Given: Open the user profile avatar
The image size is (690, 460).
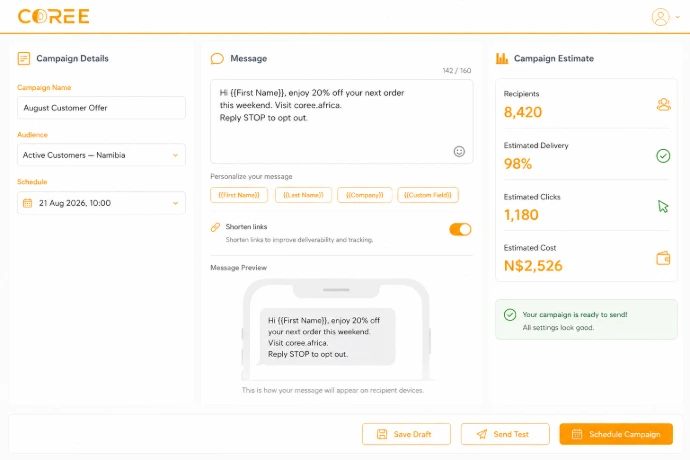Looking at the screenshot, I should click(x=660, y=17).
